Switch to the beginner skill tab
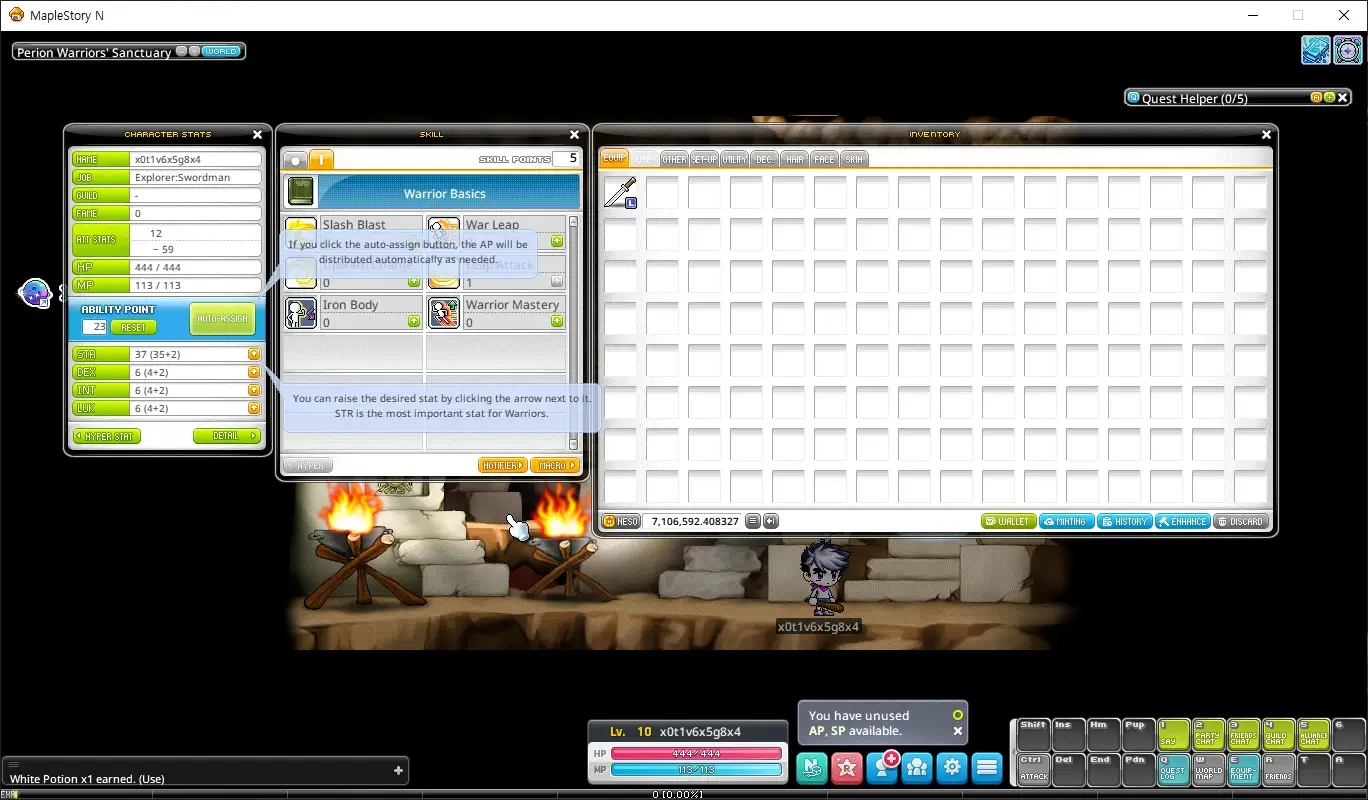 pyautogui.click(x=295, y=159)
